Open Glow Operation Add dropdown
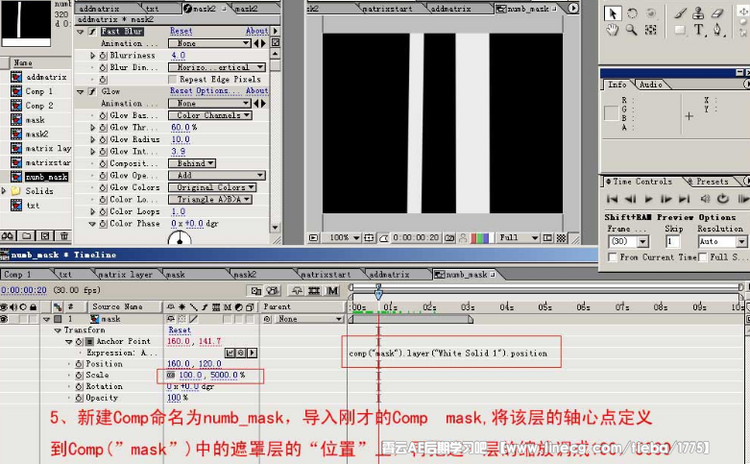The image size is (750, 464). coord(217,176)
